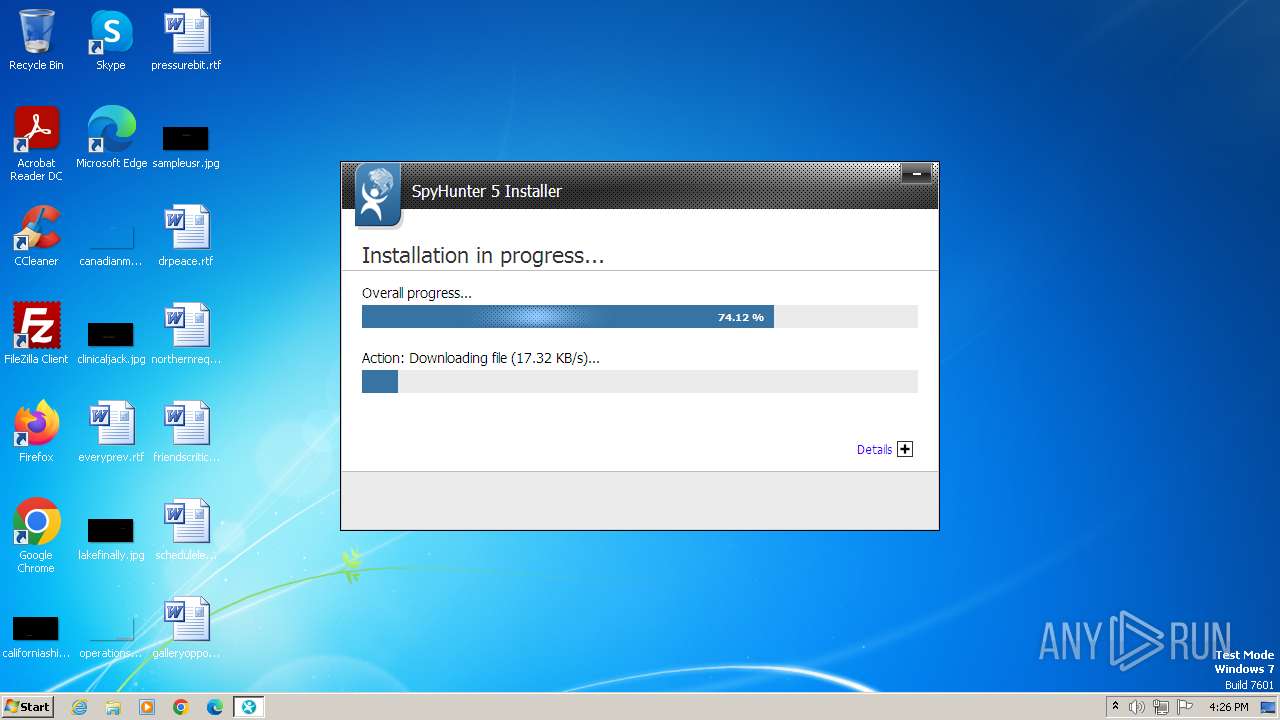Expand installer Details plus box

coord(905,449)
